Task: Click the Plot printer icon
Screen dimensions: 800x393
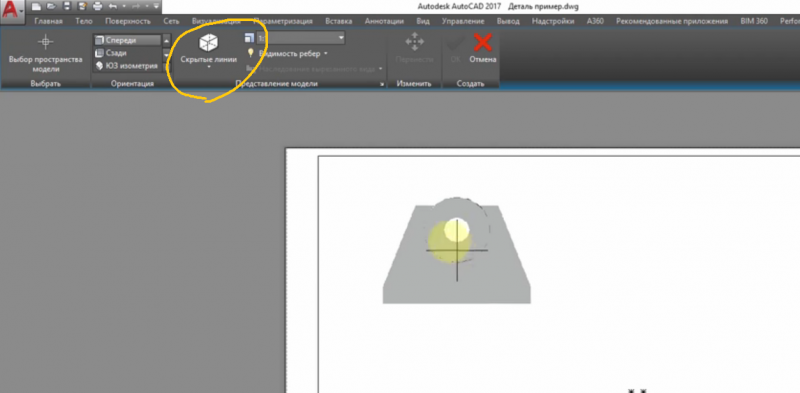Action: [x=97, y=7]
